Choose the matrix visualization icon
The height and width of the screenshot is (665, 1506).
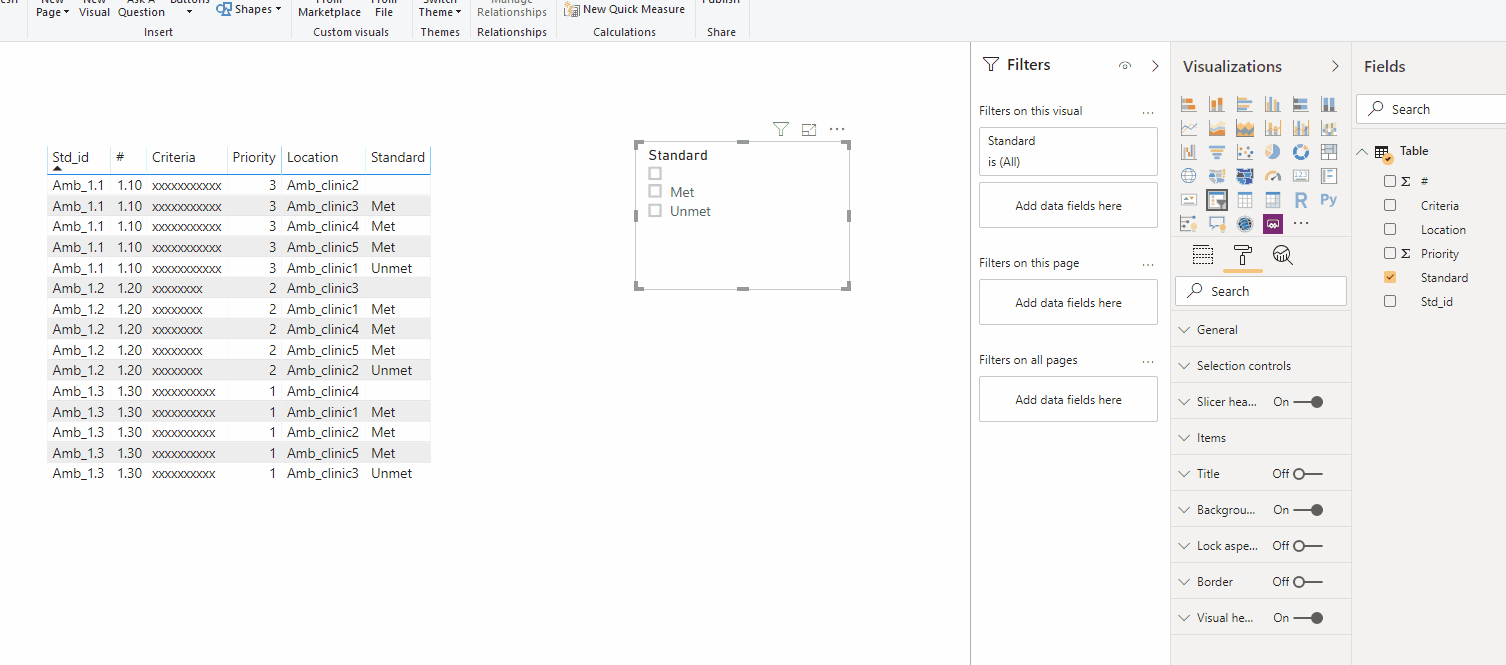(x=1273, y=200)
